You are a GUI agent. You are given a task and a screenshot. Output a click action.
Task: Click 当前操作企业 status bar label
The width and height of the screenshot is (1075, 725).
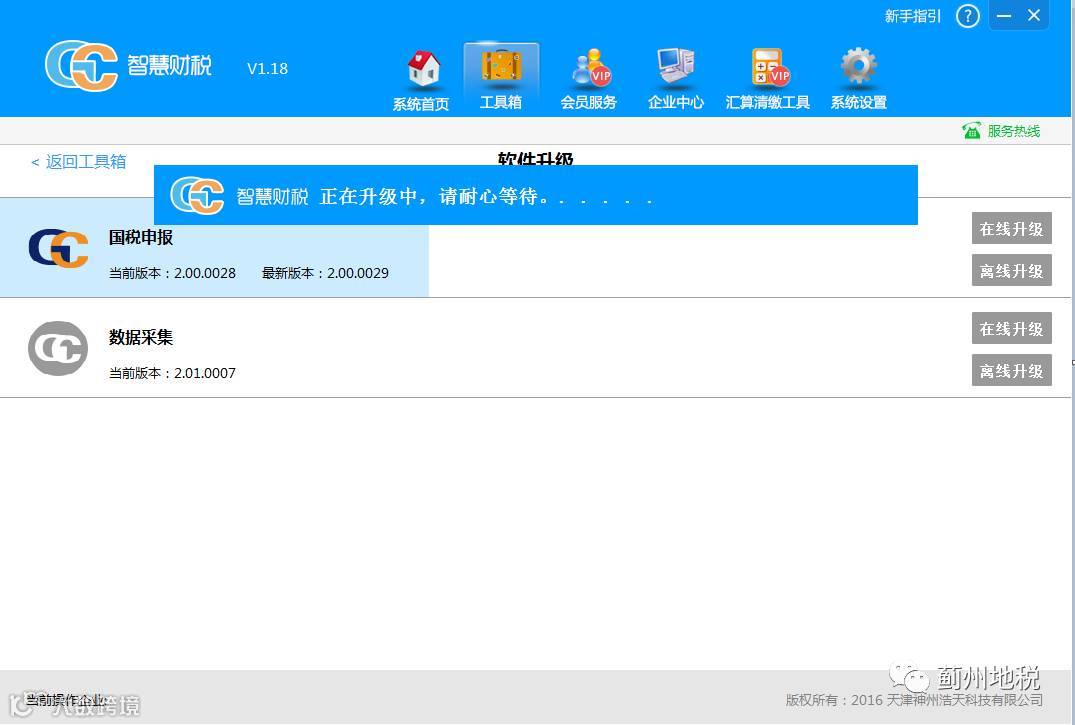[66, 700]
